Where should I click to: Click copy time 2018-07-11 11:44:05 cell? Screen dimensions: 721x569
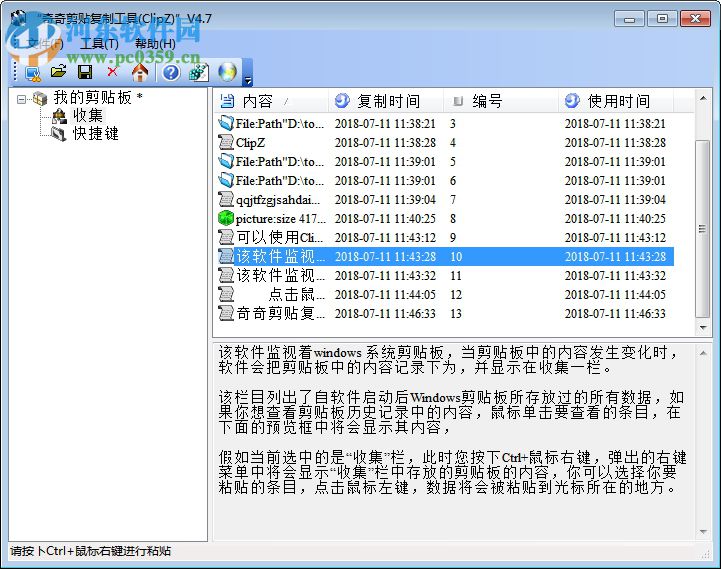(385, 295)
